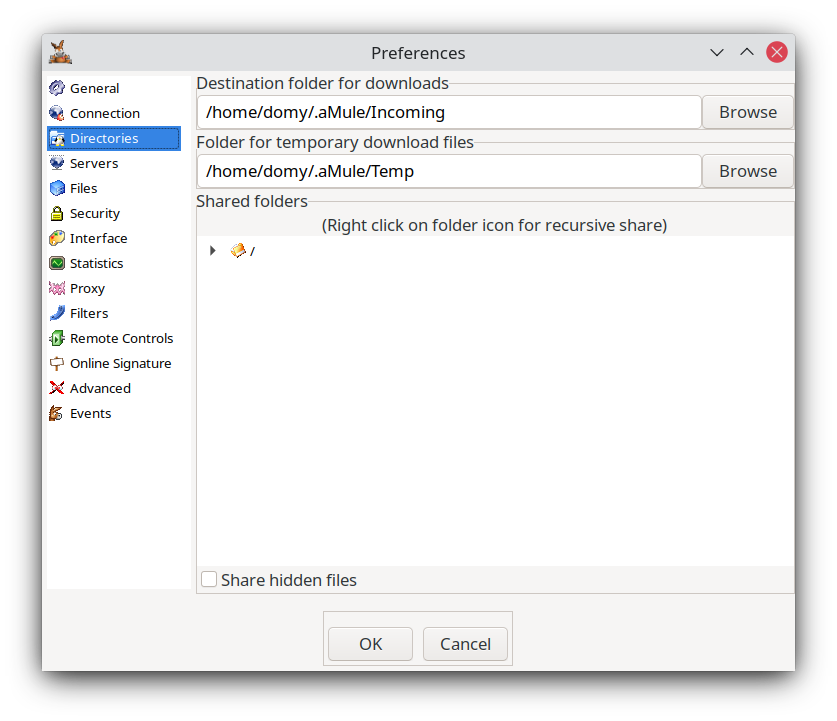
Task: Switch to the Connection preferences page
Action: point(105,113)
